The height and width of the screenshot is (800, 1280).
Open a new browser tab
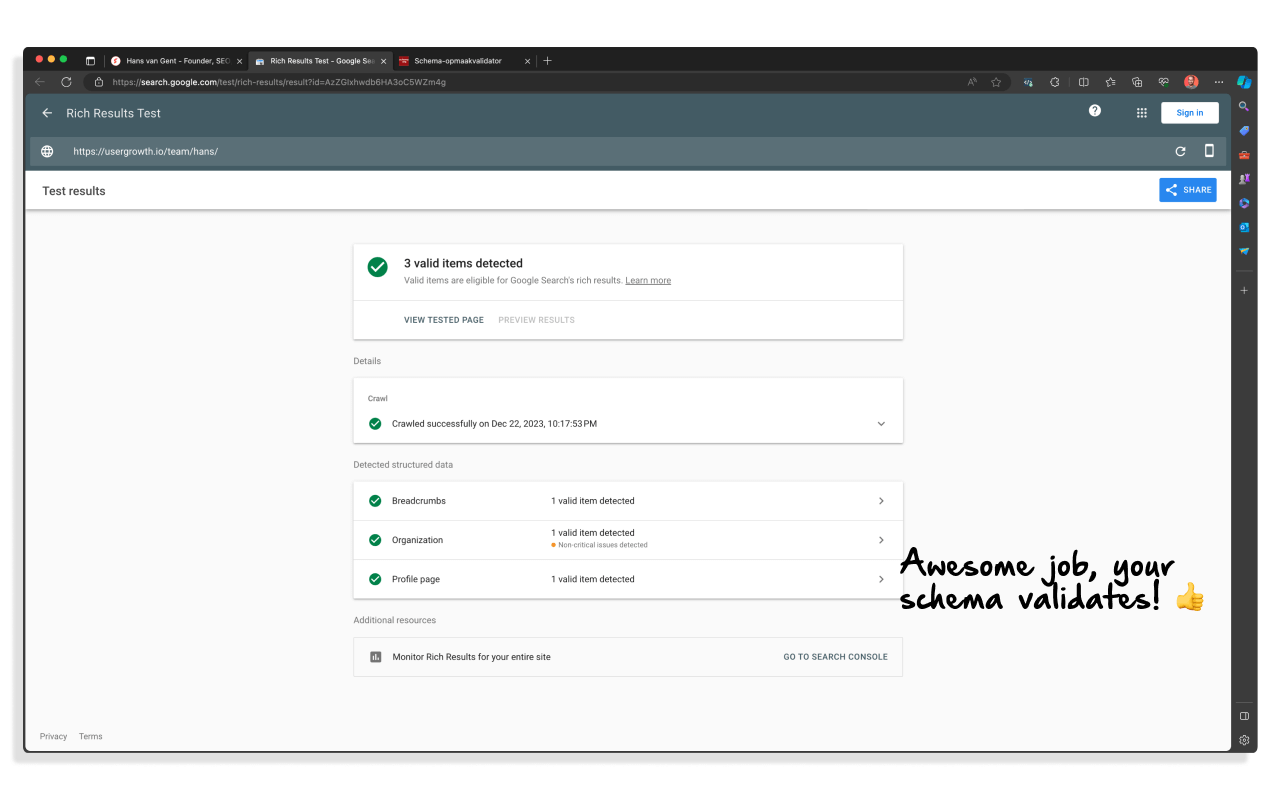(x=547, y=61)
